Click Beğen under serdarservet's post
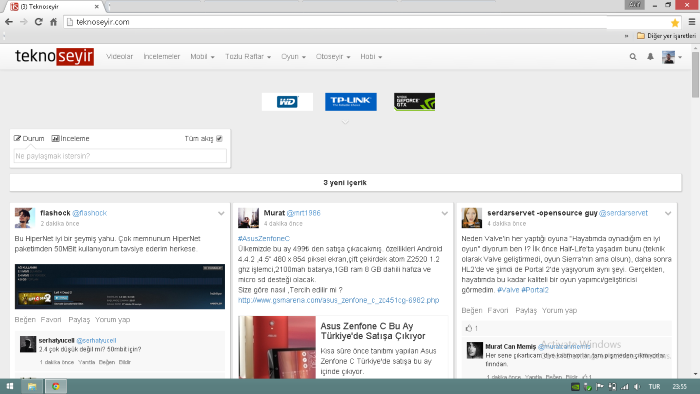 (x=472, y=311)
